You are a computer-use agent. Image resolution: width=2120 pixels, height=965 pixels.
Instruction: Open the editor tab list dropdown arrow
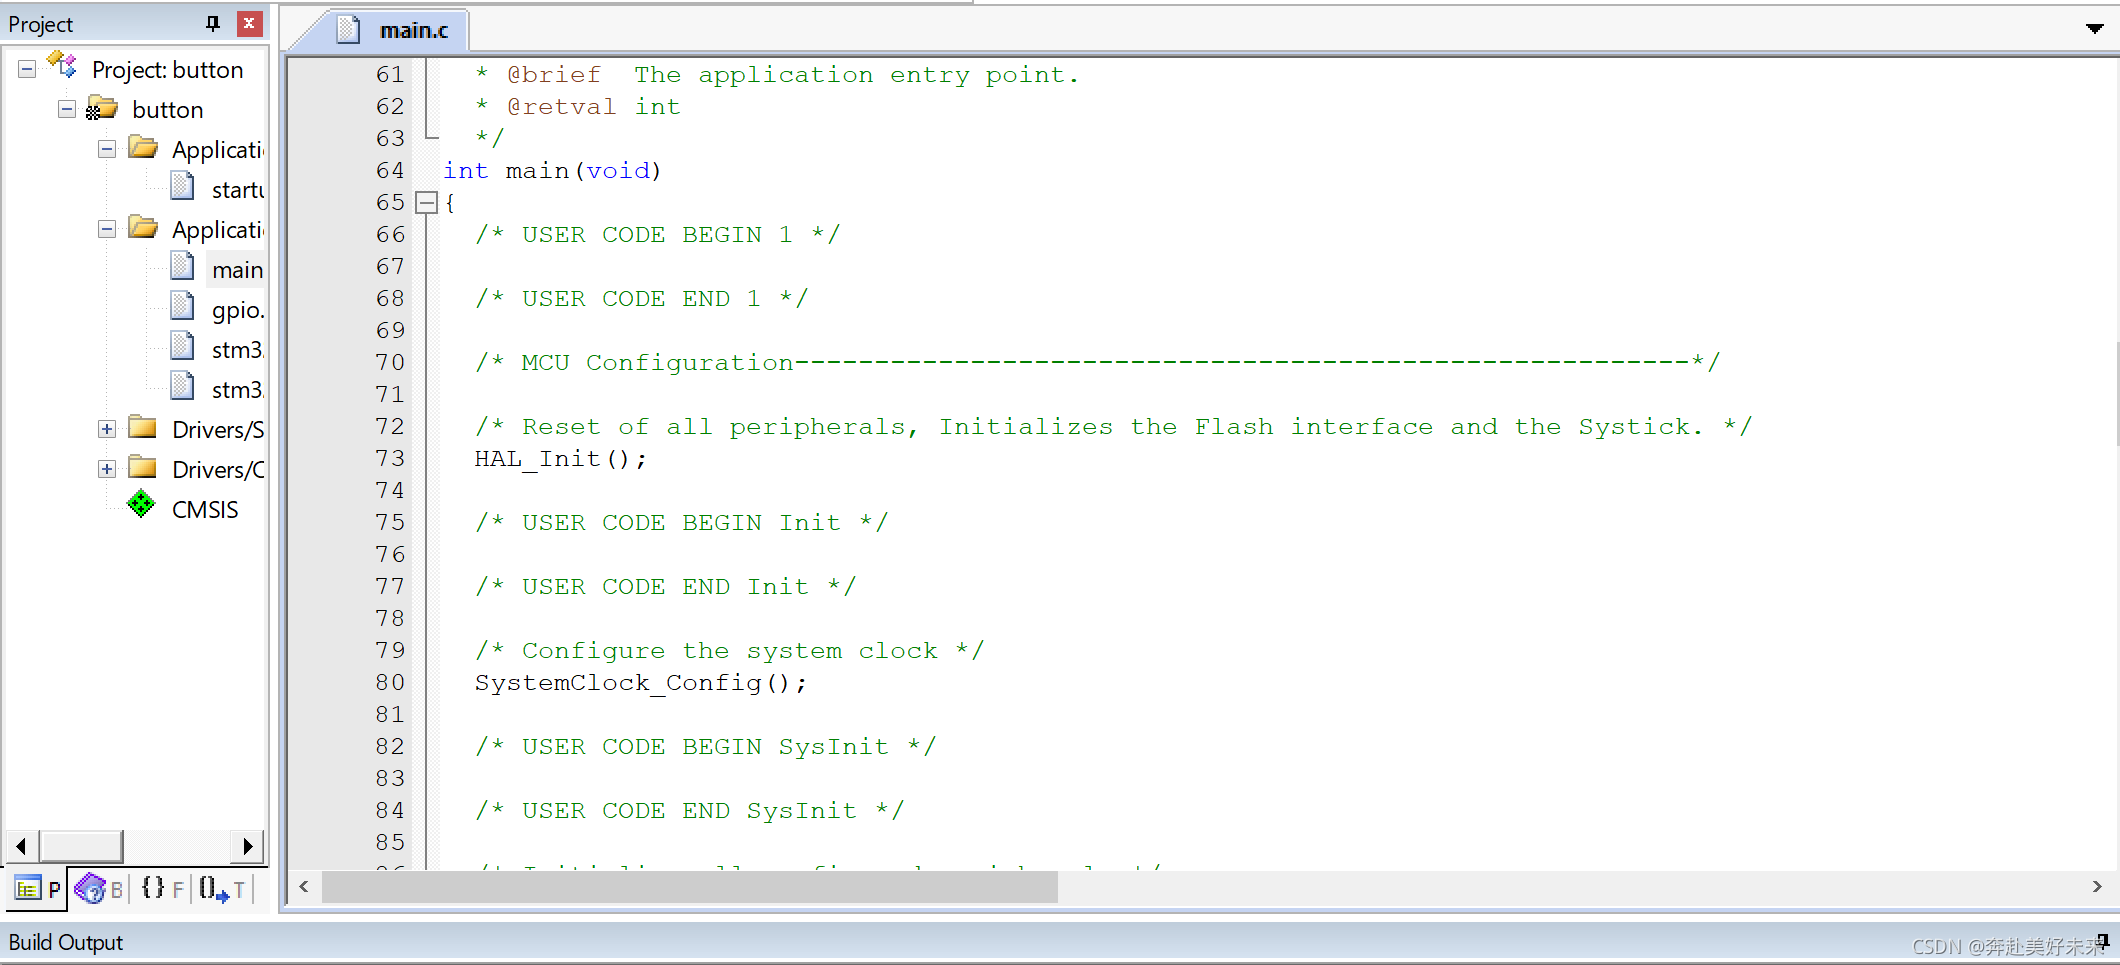2094,29
